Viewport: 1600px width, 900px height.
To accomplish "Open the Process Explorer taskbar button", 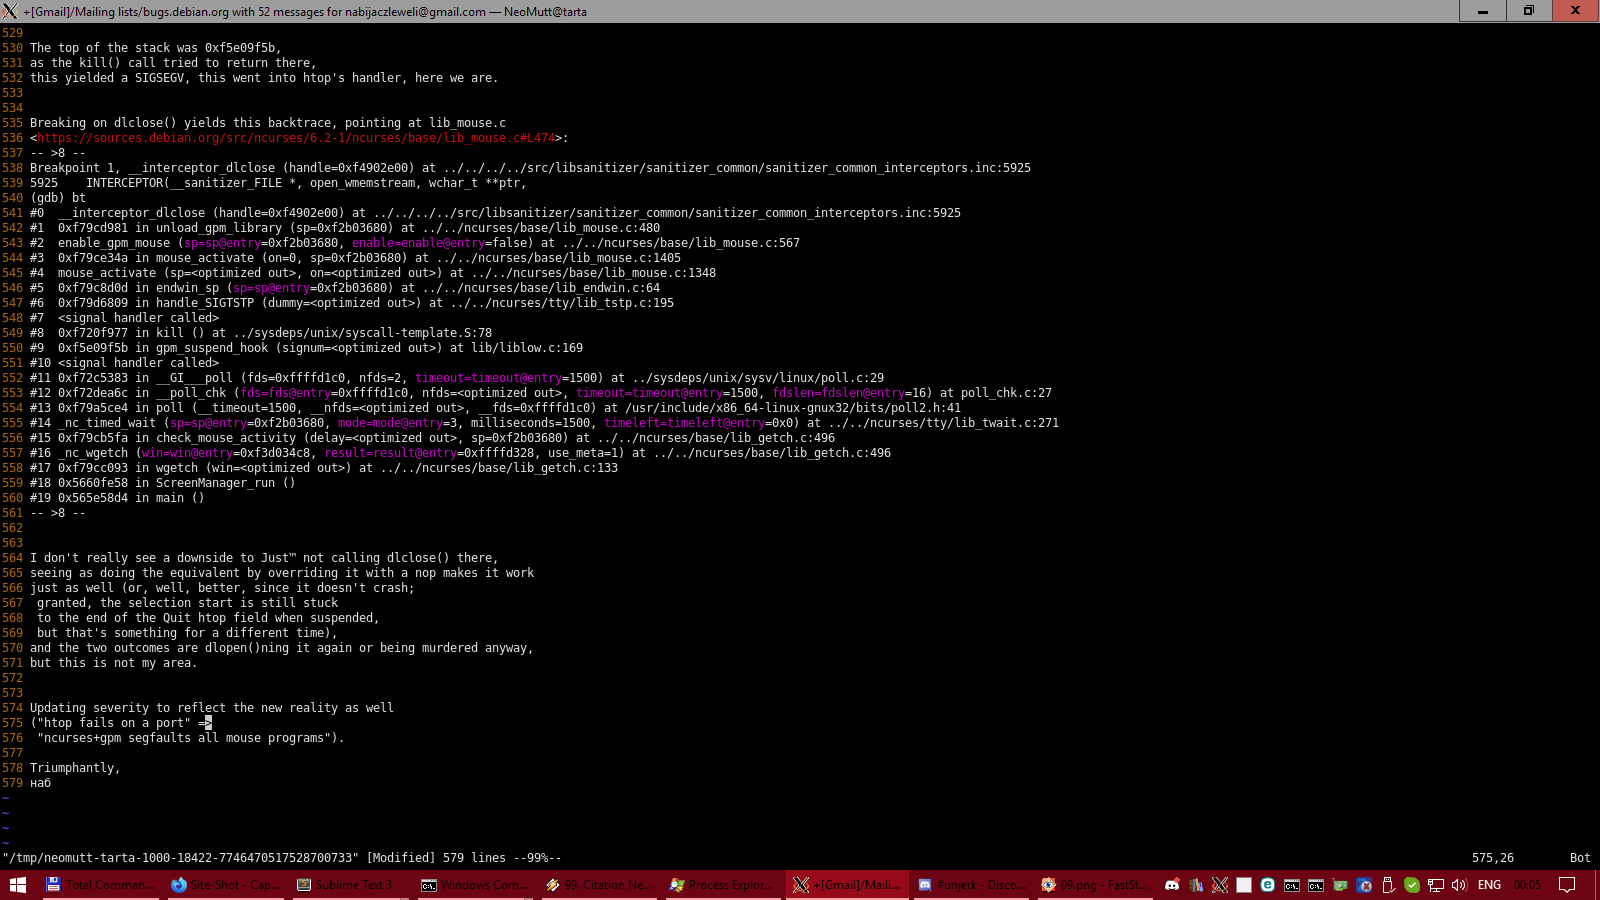I will tap(722, 885).
